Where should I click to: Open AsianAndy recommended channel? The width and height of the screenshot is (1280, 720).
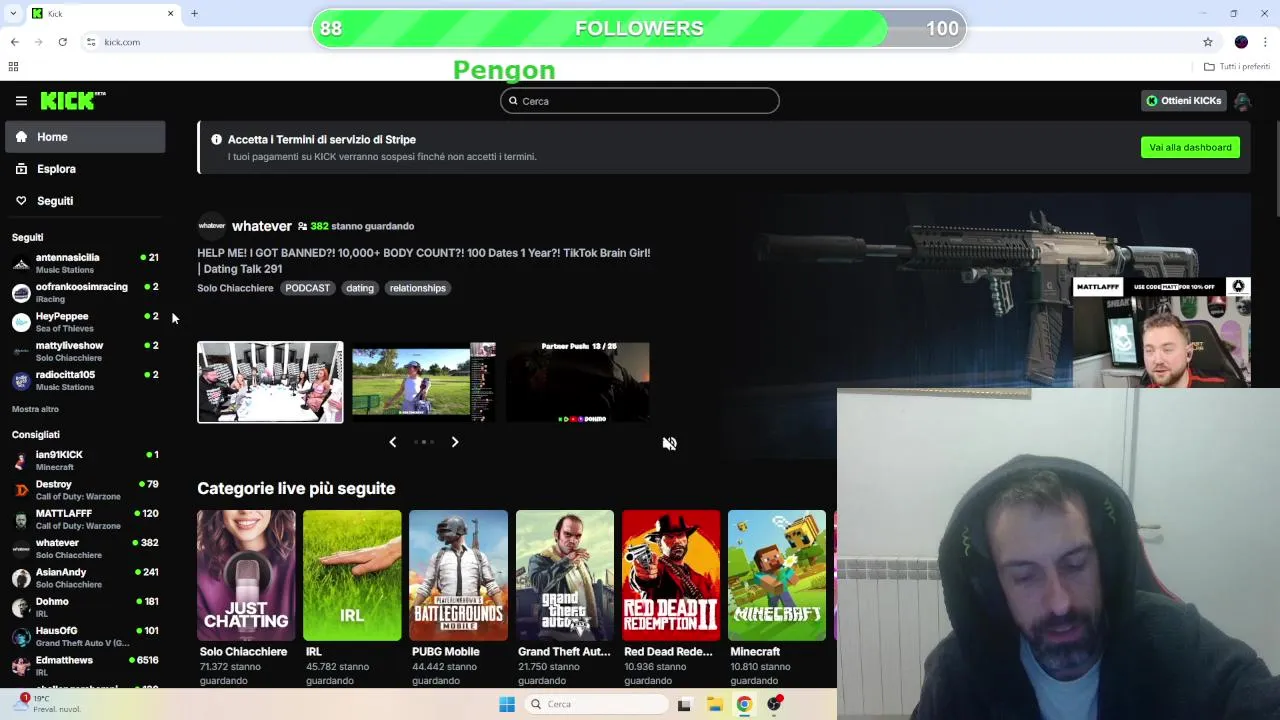(x=85, y=578)
